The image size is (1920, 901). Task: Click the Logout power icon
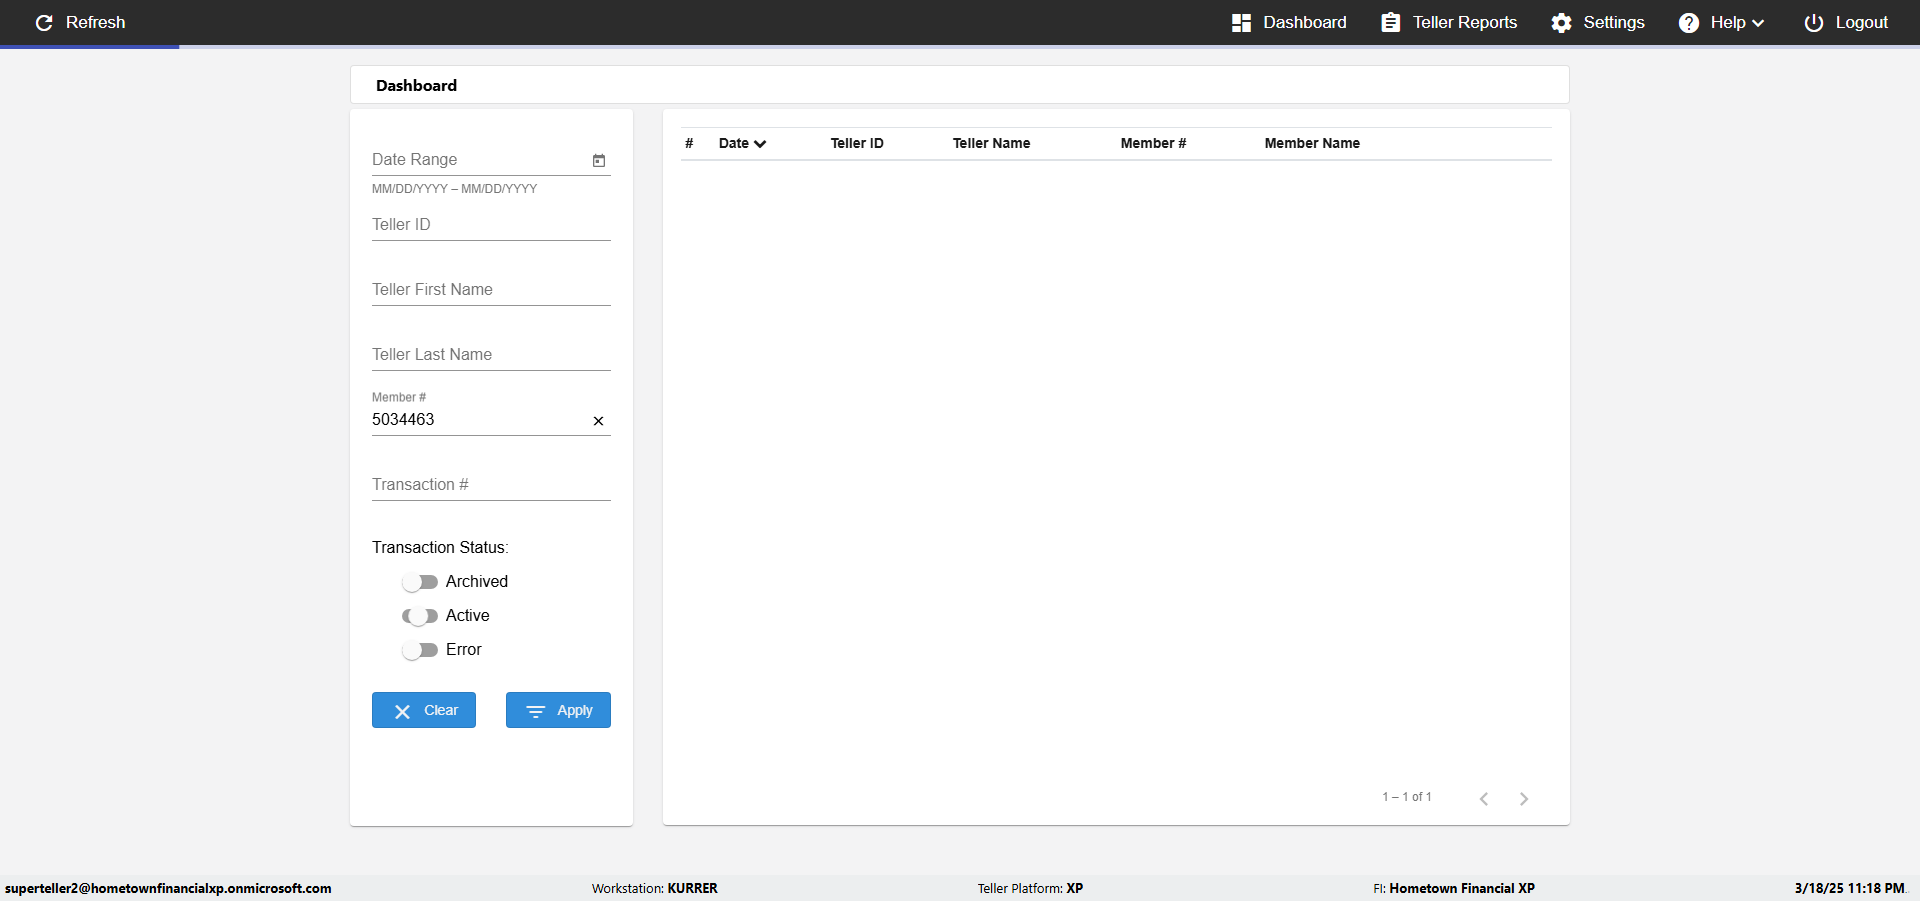[1814, 22]
